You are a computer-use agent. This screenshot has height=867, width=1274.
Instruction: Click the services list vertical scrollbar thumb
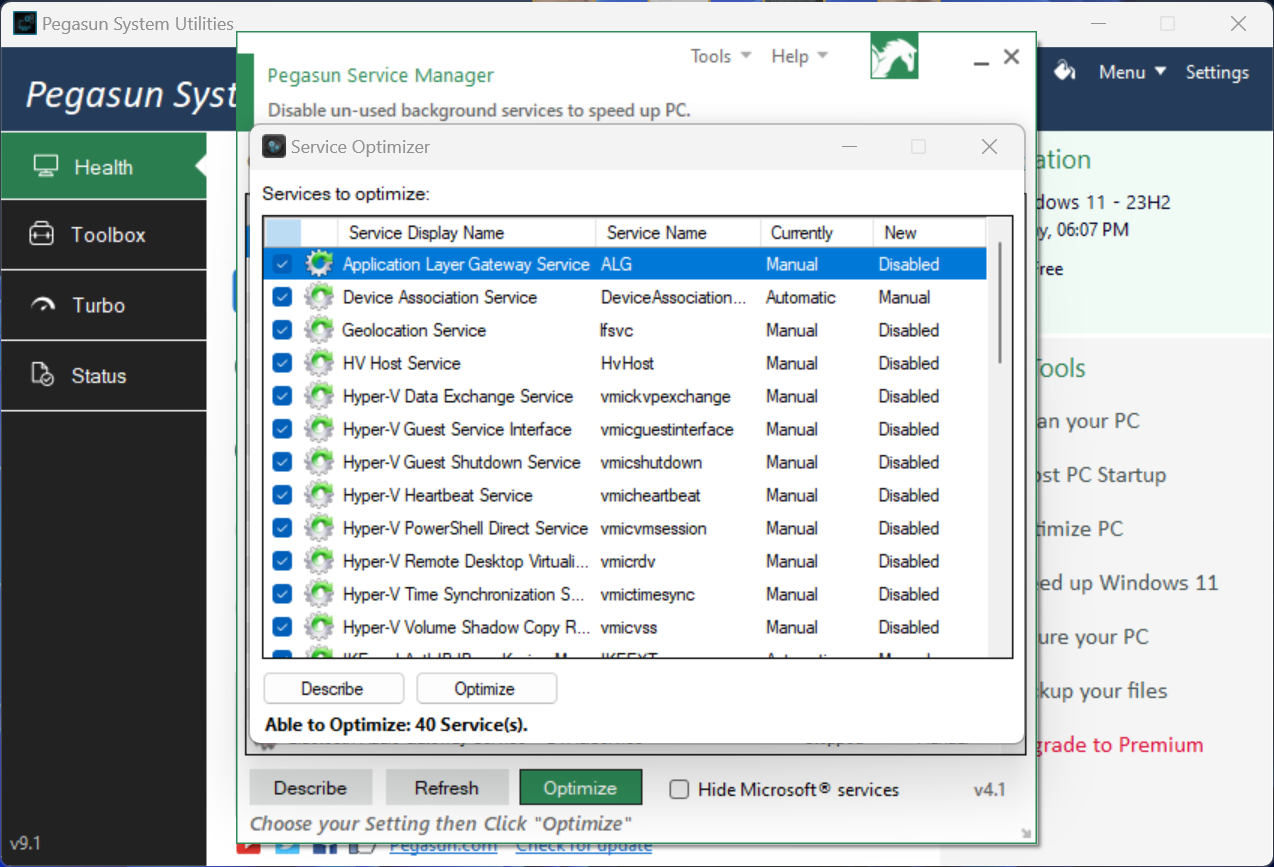pyautogui.click(x=999, y=302)
